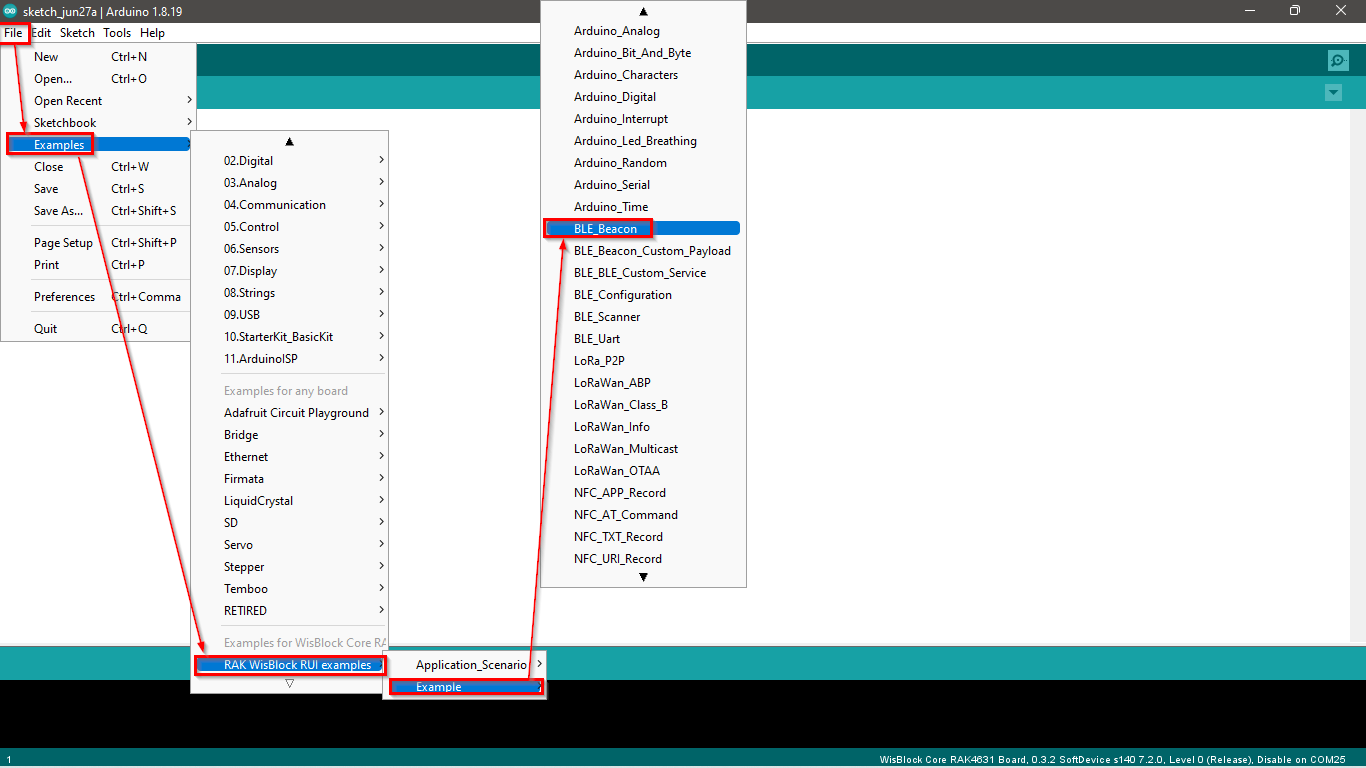The image size is (1366, 768).
Task: Select the Example submenu entry
Action: (x=465, y=687)
